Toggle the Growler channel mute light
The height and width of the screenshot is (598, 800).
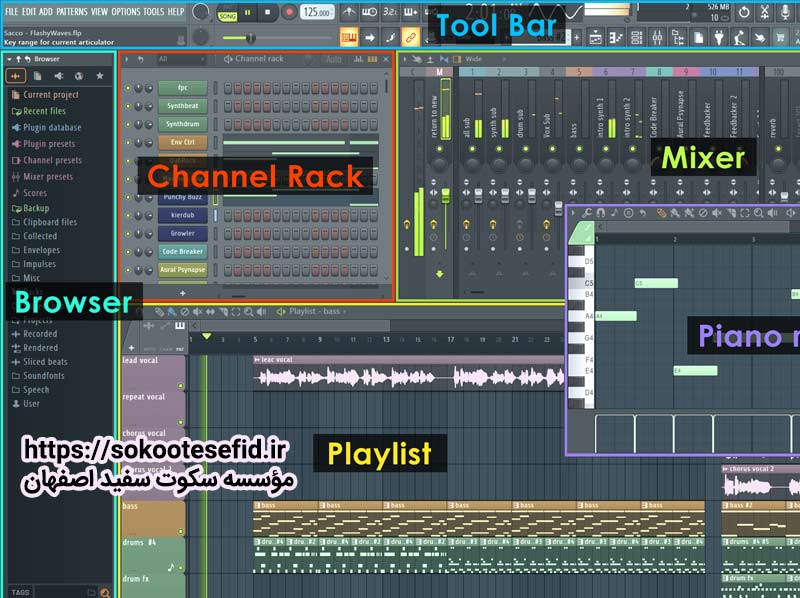128,233
